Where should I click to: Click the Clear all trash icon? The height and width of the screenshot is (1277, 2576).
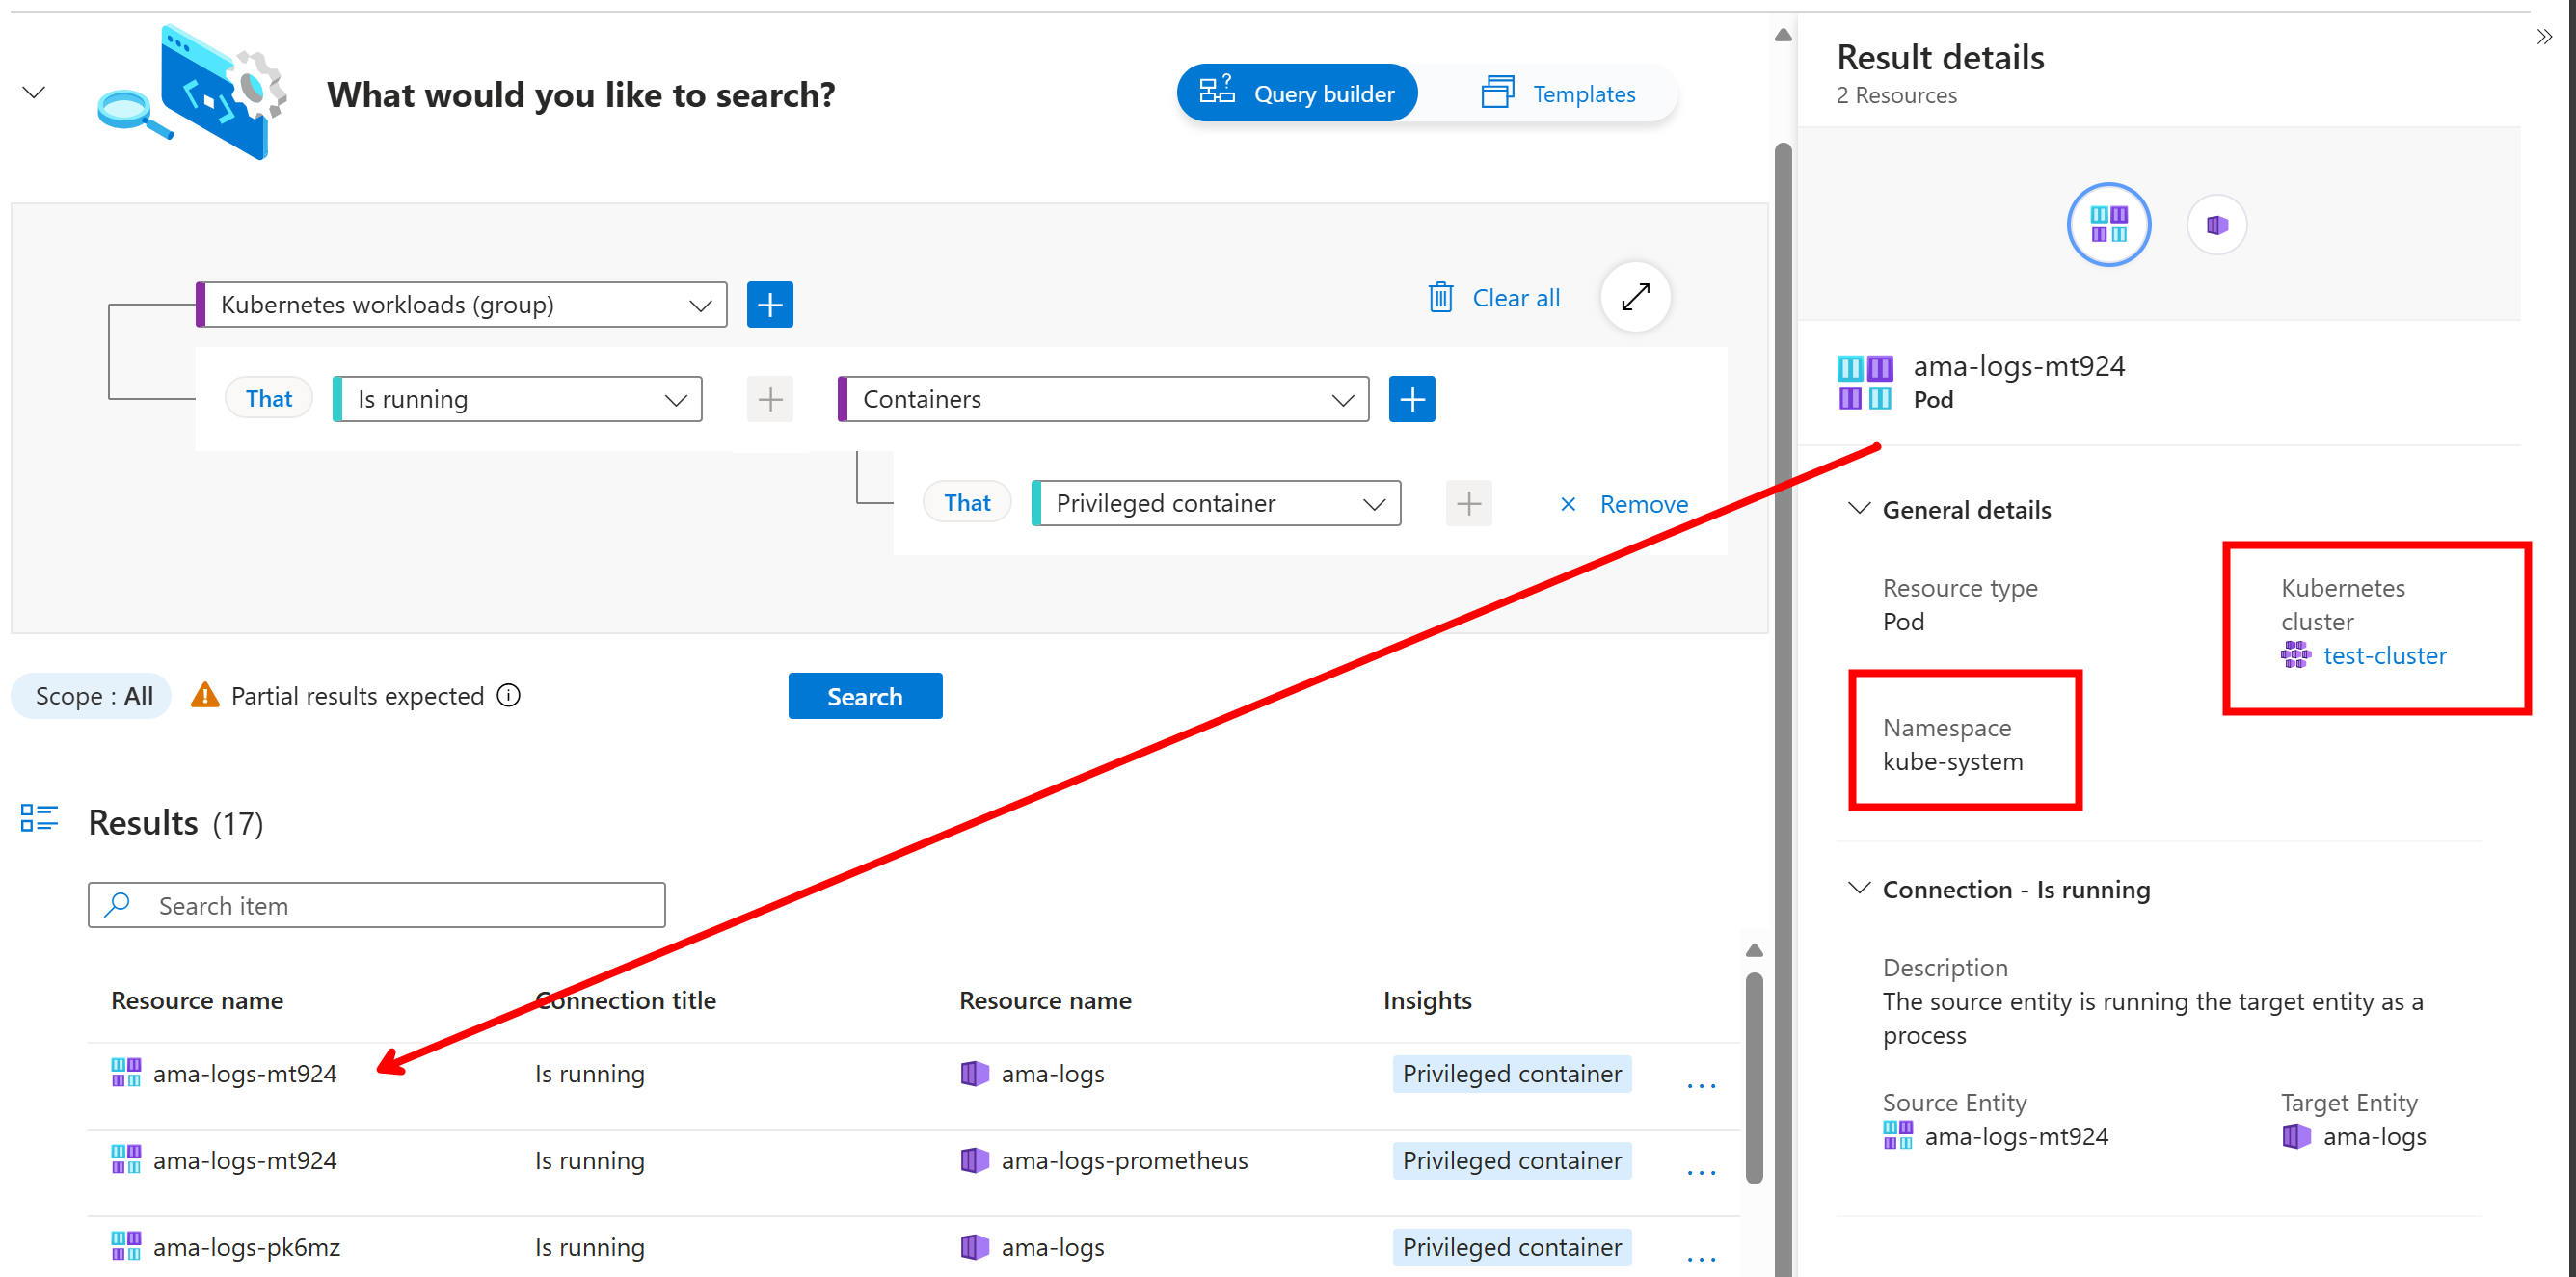(1440, 297)
